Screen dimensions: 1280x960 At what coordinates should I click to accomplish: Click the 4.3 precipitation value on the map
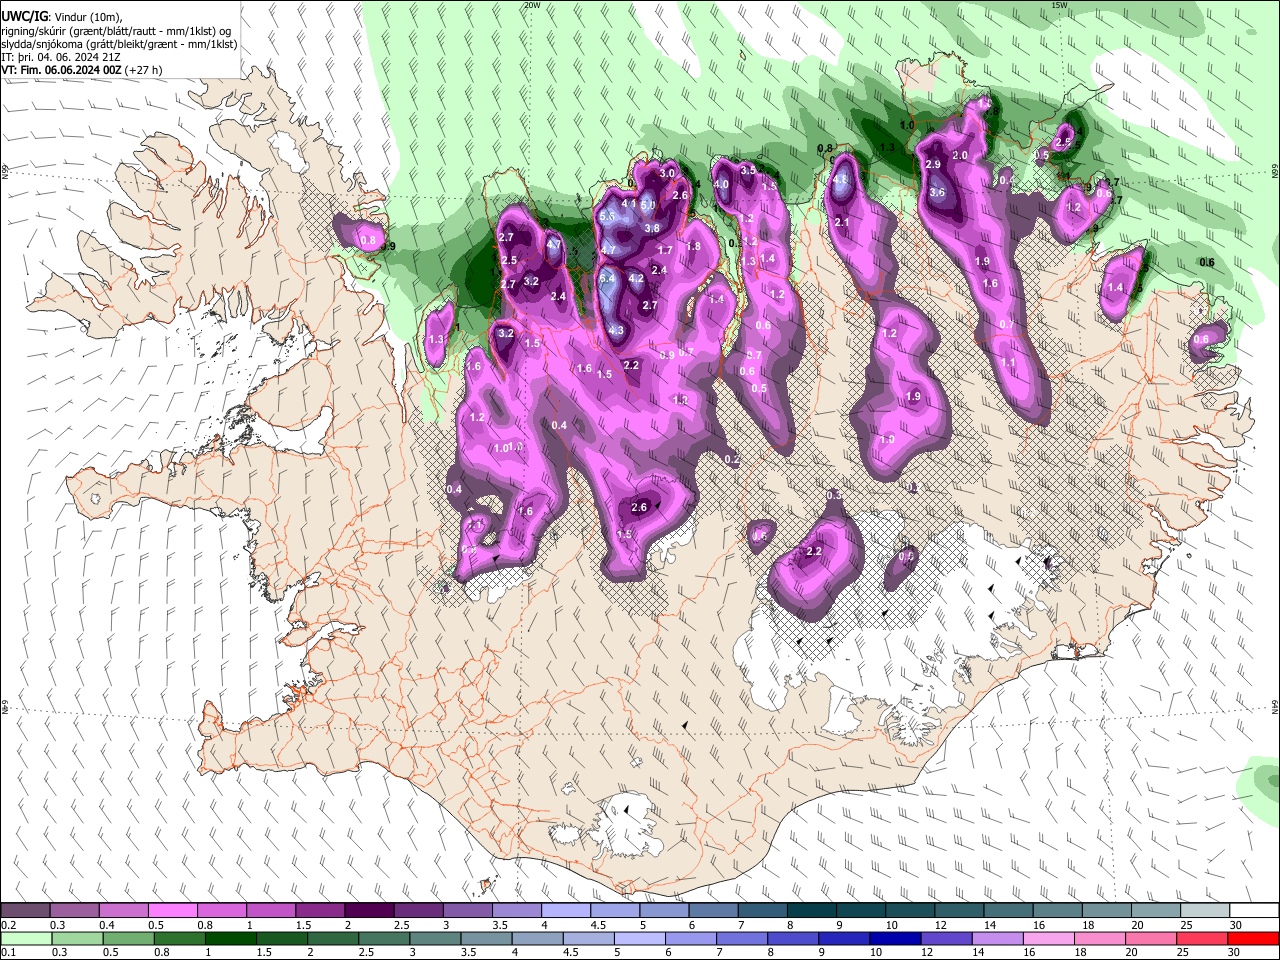(616, 331)
